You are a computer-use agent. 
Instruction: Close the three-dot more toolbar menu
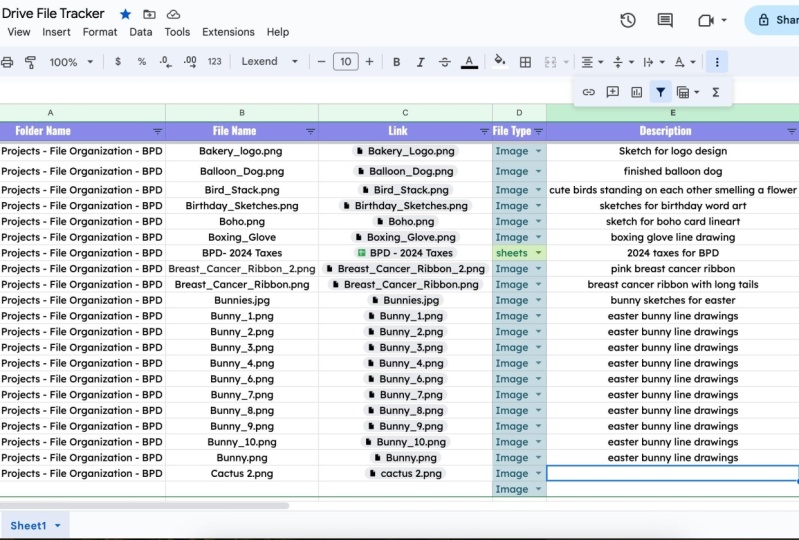(717, 62)
